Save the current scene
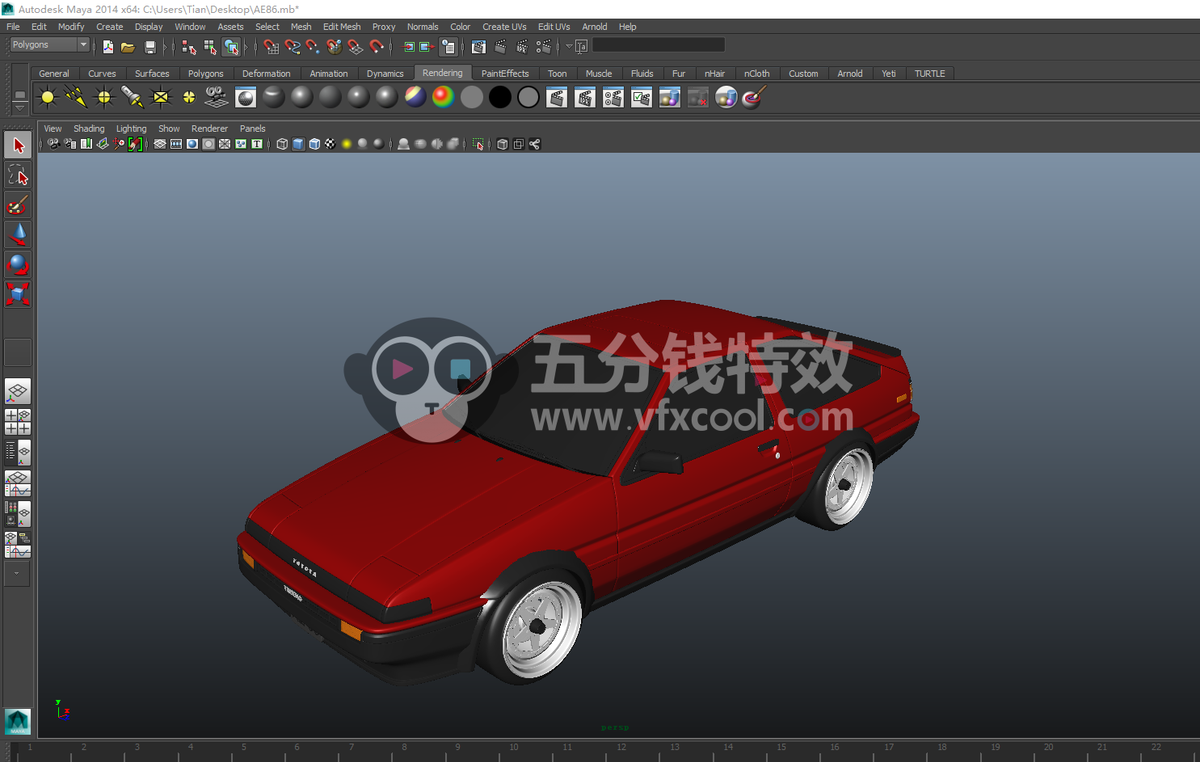1200x762 pixels. pyautogui.click(x=150, y=46)
